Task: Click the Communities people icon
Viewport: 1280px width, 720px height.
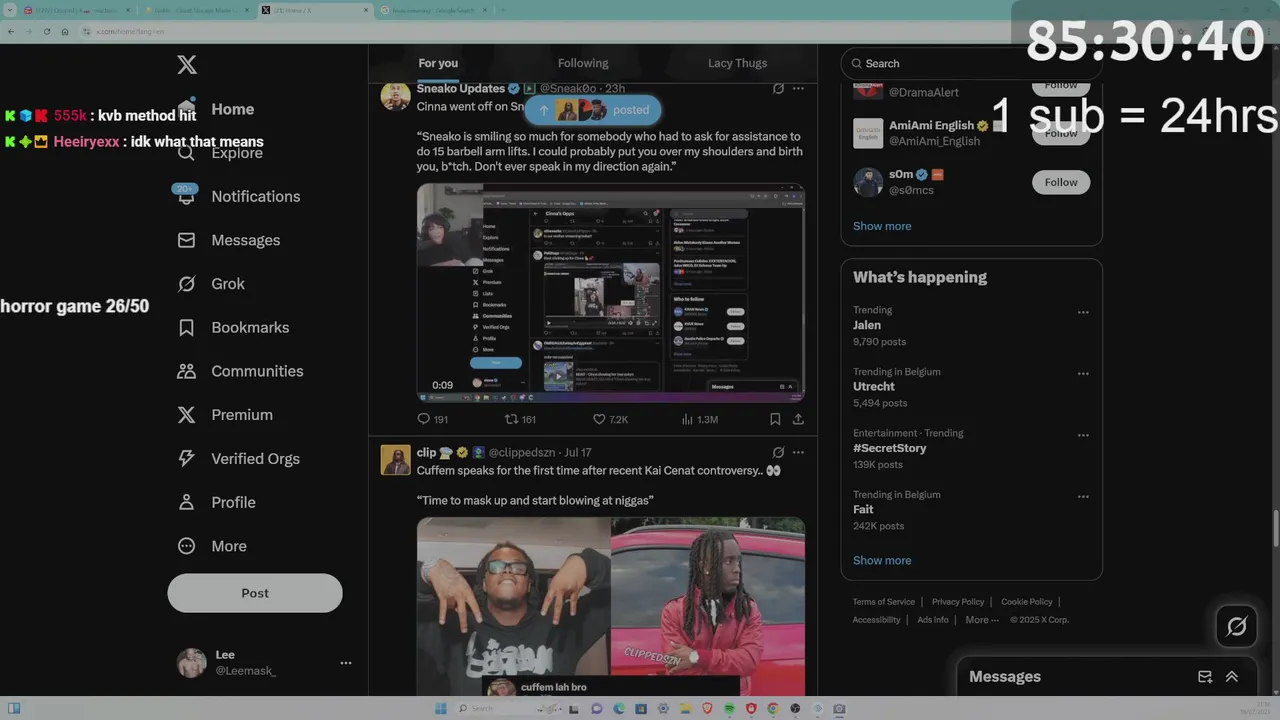Action: tap(186, 371)
